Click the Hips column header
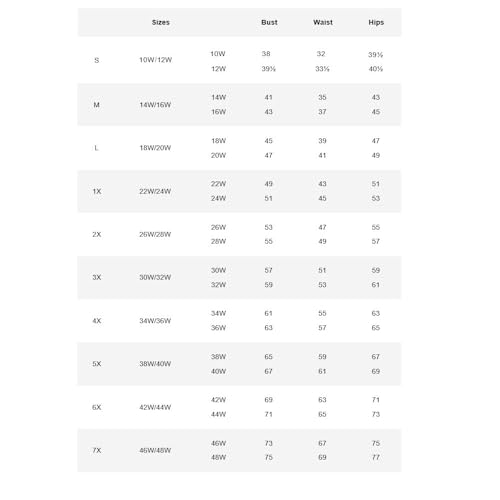This screenshot has height=500, width=500. click(376, 22)
